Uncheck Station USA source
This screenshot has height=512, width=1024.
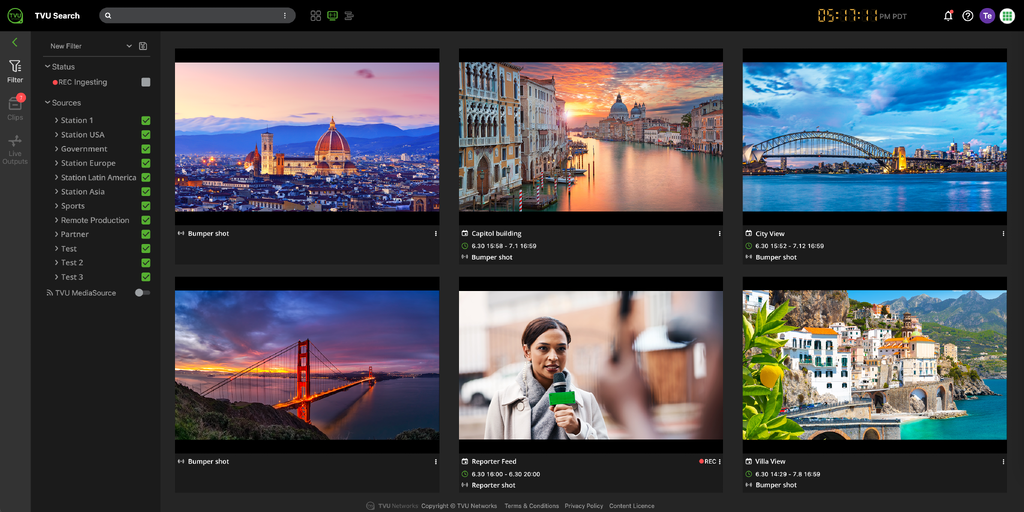coord(146,135)
